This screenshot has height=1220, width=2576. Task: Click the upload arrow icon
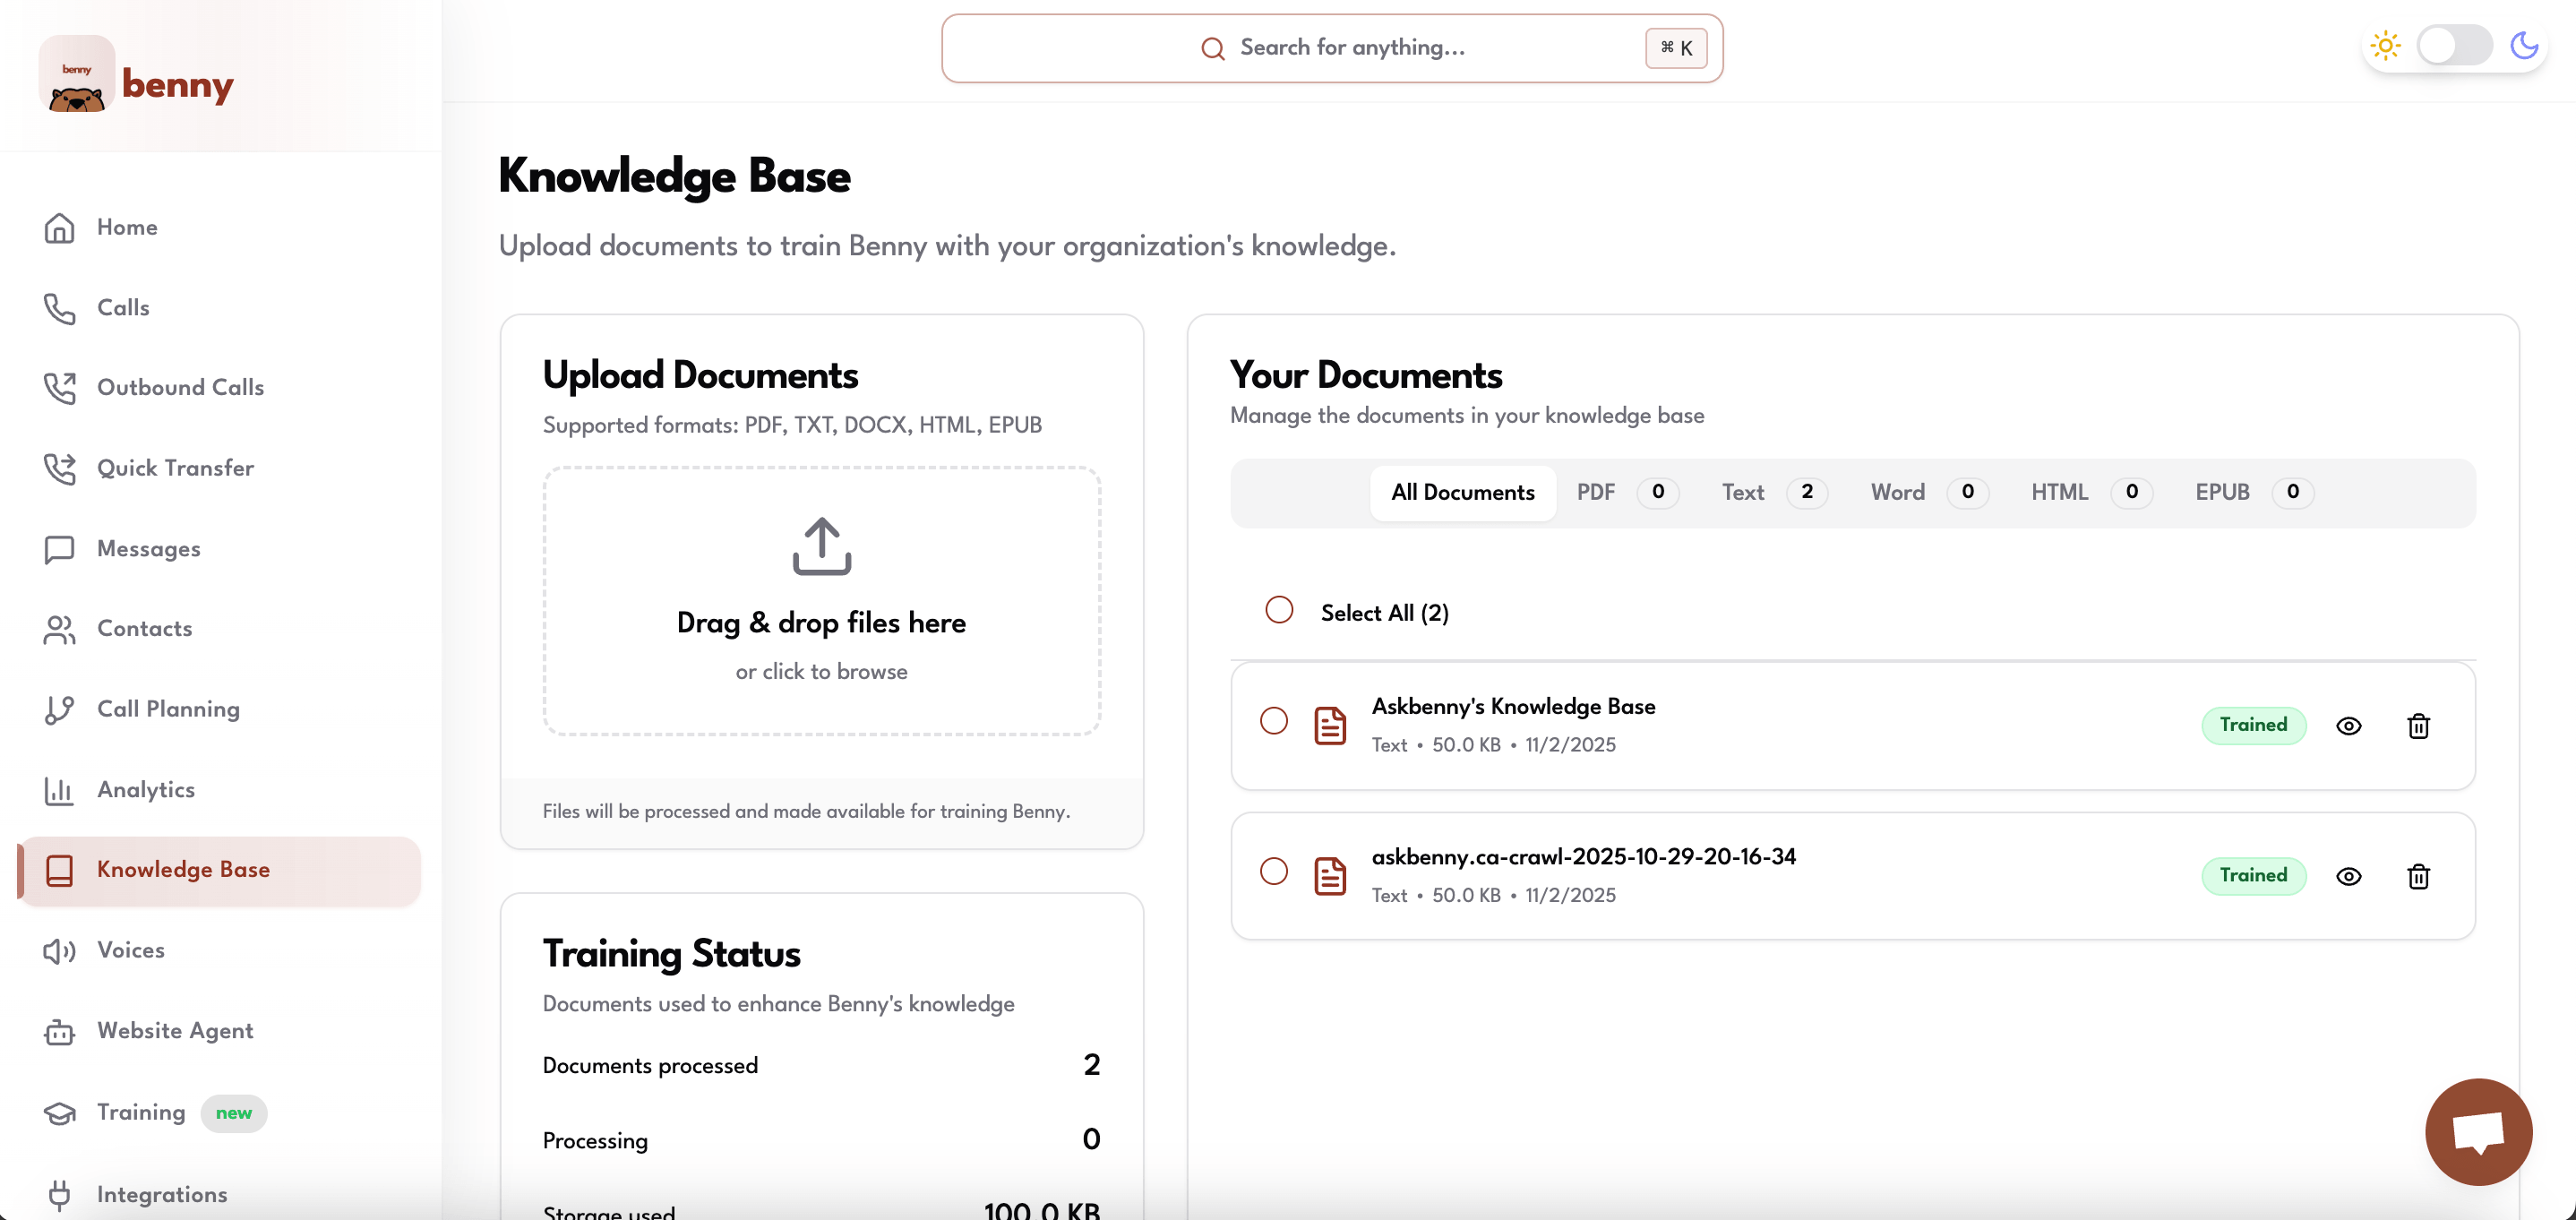(822, 546)
